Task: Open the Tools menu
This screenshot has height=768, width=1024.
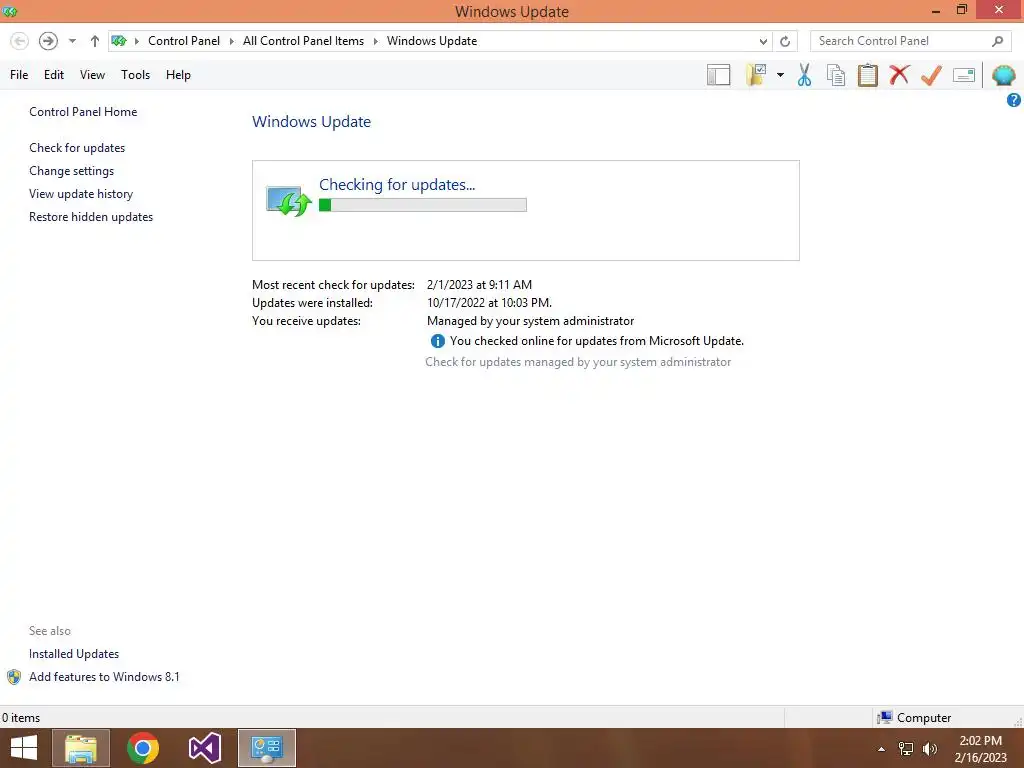Action: click(135, 75)
